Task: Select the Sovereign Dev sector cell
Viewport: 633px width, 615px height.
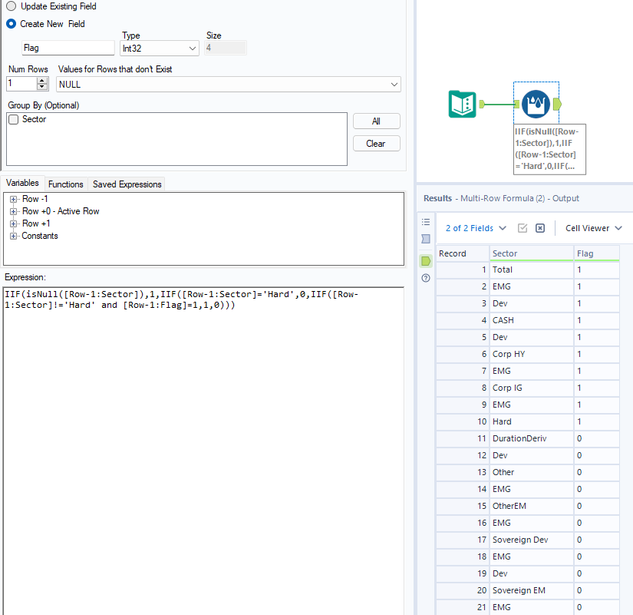Action: [531, 540]
